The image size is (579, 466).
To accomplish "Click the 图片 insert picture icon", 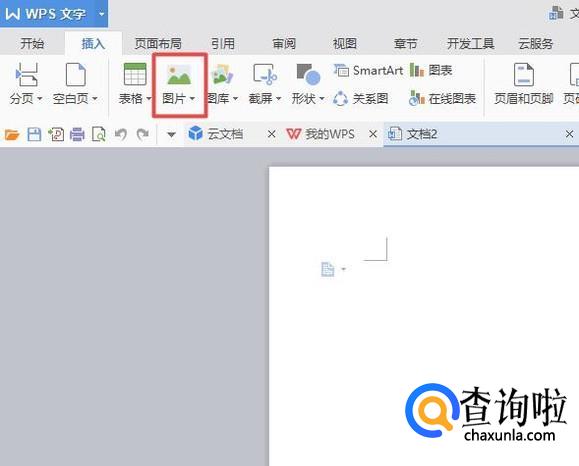I will coord(179,75).
